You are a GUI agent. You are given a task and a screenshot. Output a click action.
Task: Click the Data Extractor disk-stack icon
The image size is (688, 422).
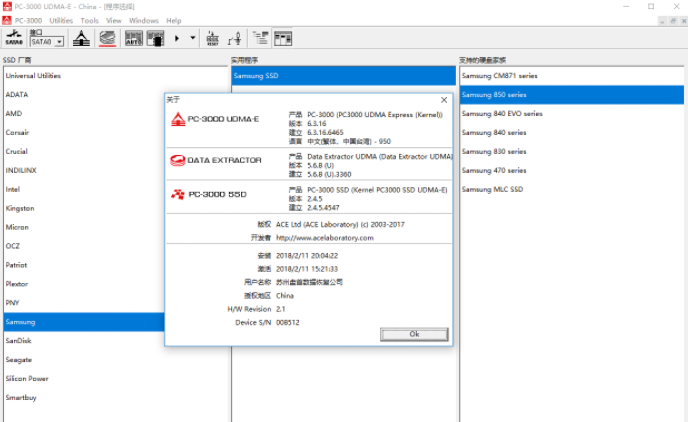point(108,38)
